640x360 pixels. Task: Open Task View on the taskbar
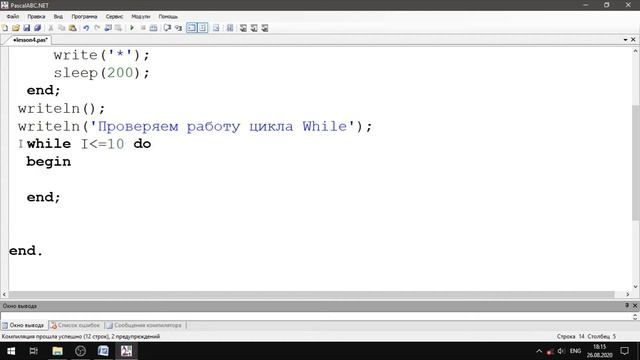(34, 351)
